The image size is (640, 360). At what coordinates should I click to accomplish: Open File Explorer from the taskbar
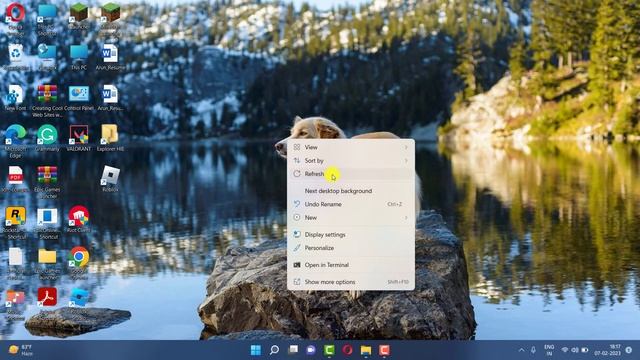366,350
